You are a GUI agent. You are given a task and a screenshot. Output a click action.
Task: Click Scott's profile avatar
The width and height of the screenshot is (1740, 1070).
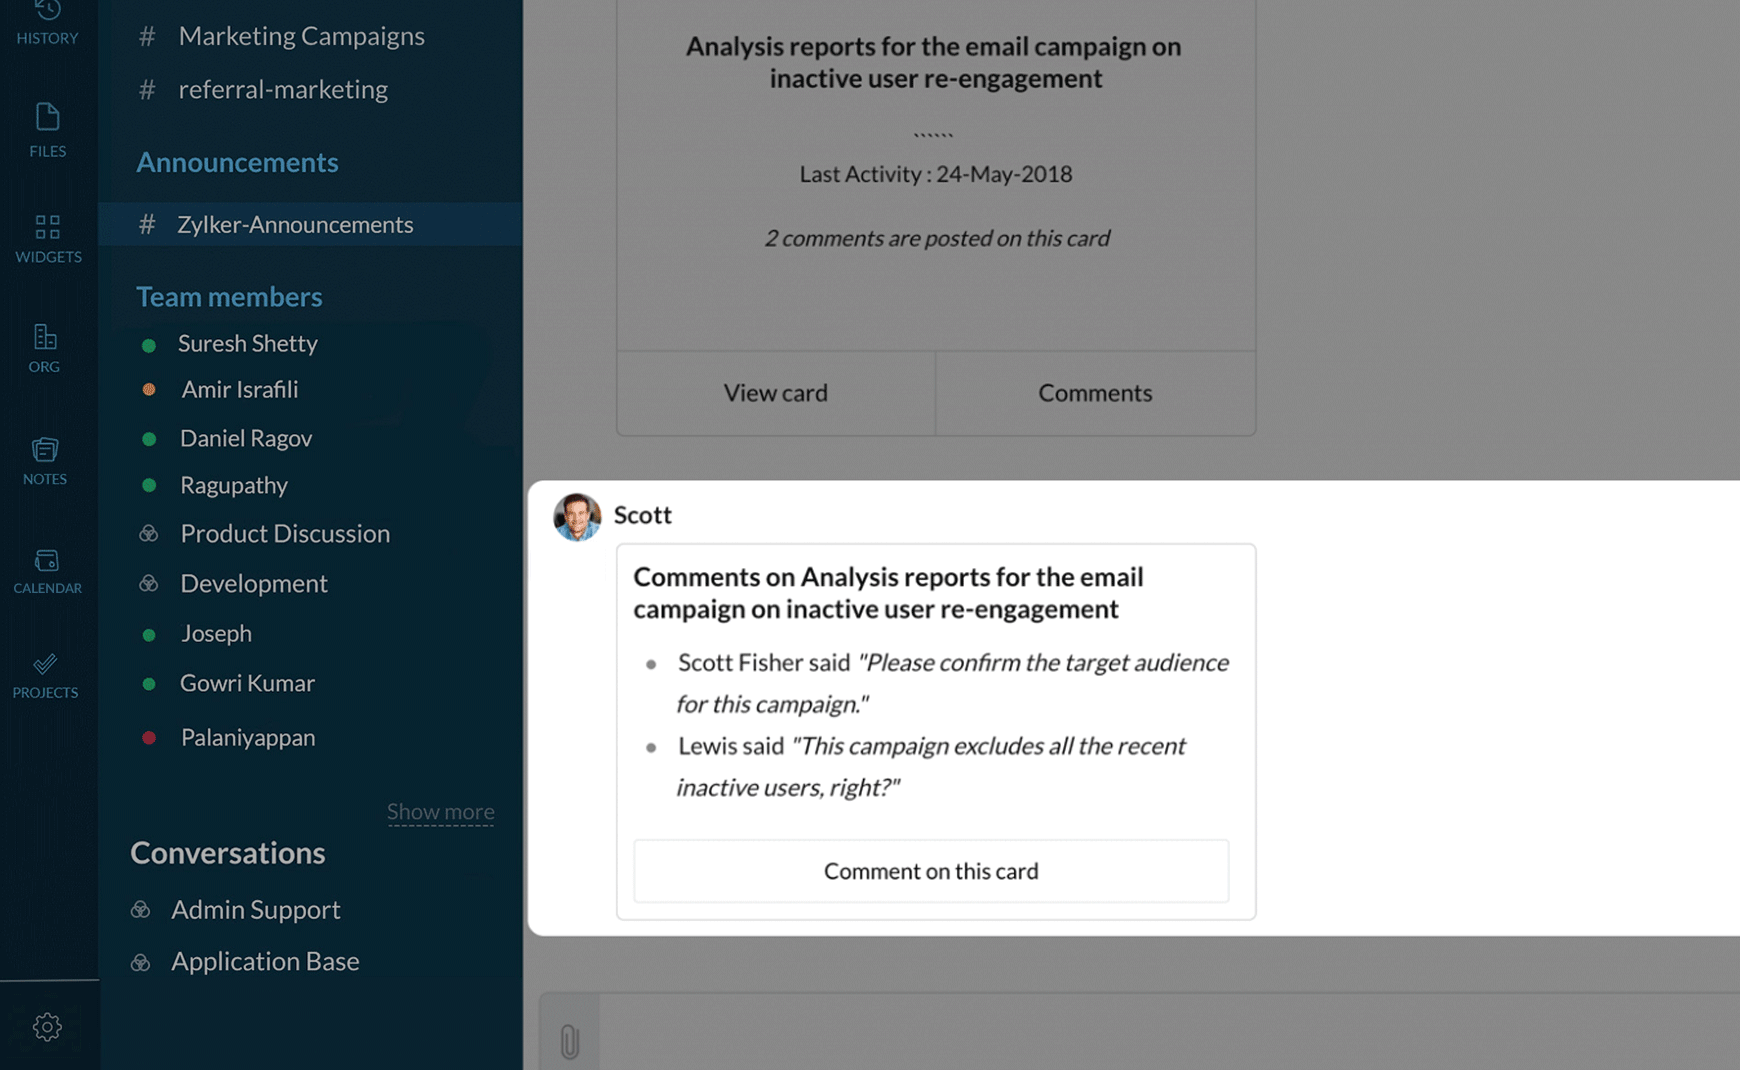pos(577,517)
